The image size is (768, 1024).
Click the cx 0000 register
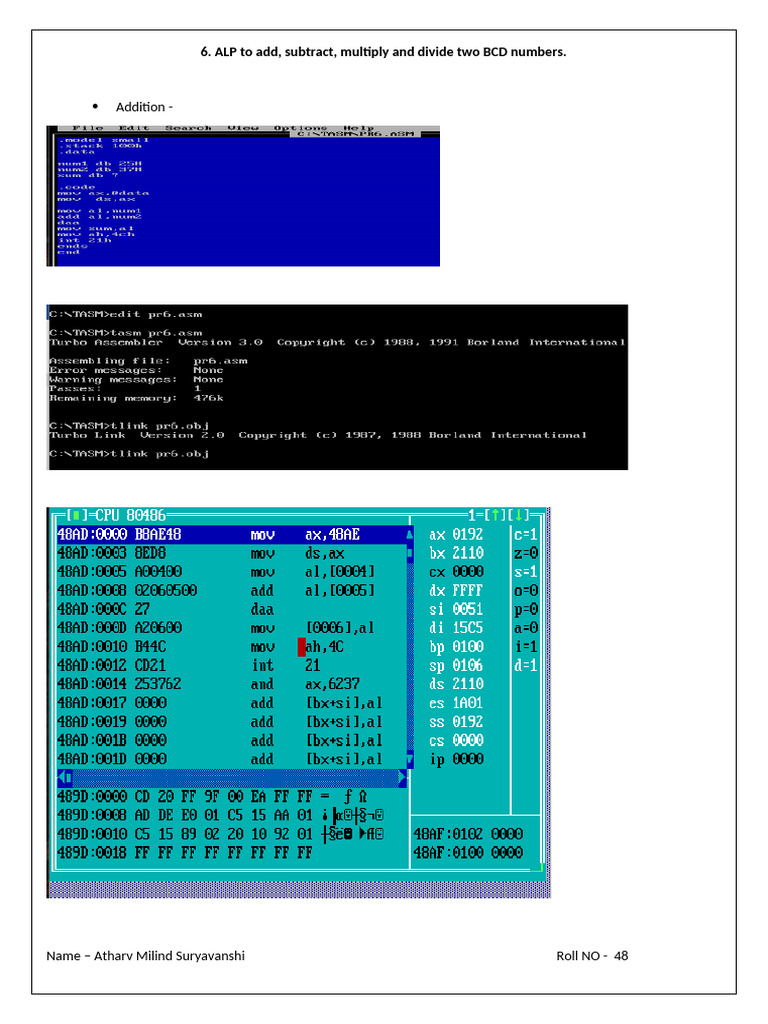pos(456,572)
